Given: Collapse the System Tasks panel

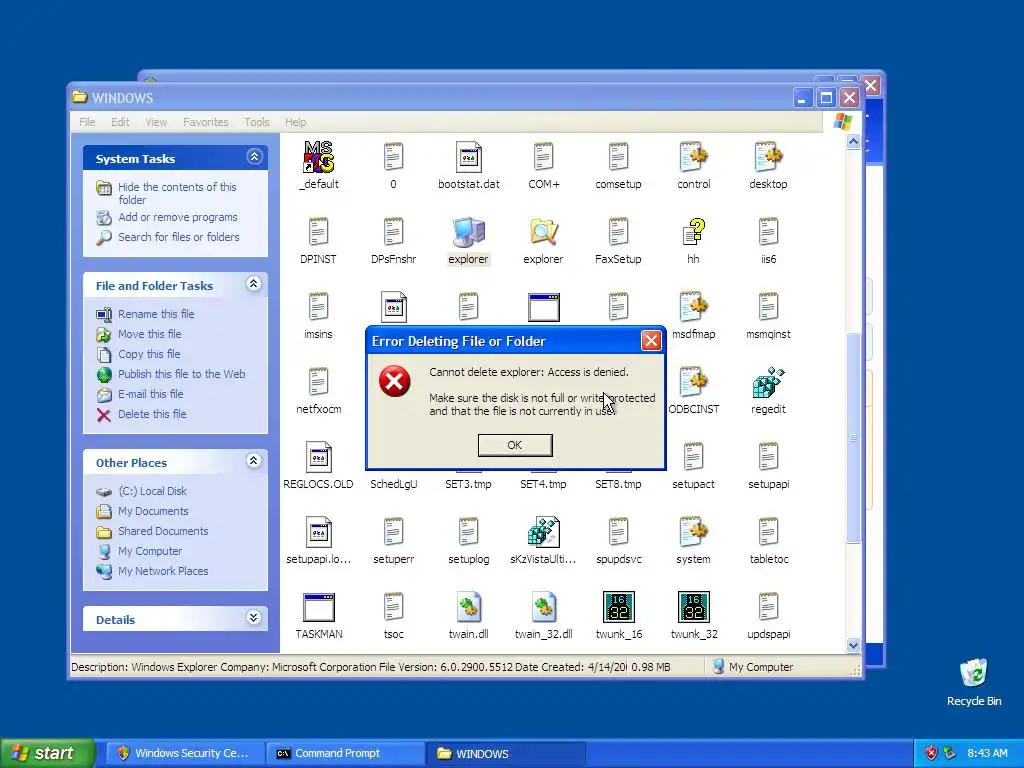Looking at the screenshot, I should pos(254,157).
